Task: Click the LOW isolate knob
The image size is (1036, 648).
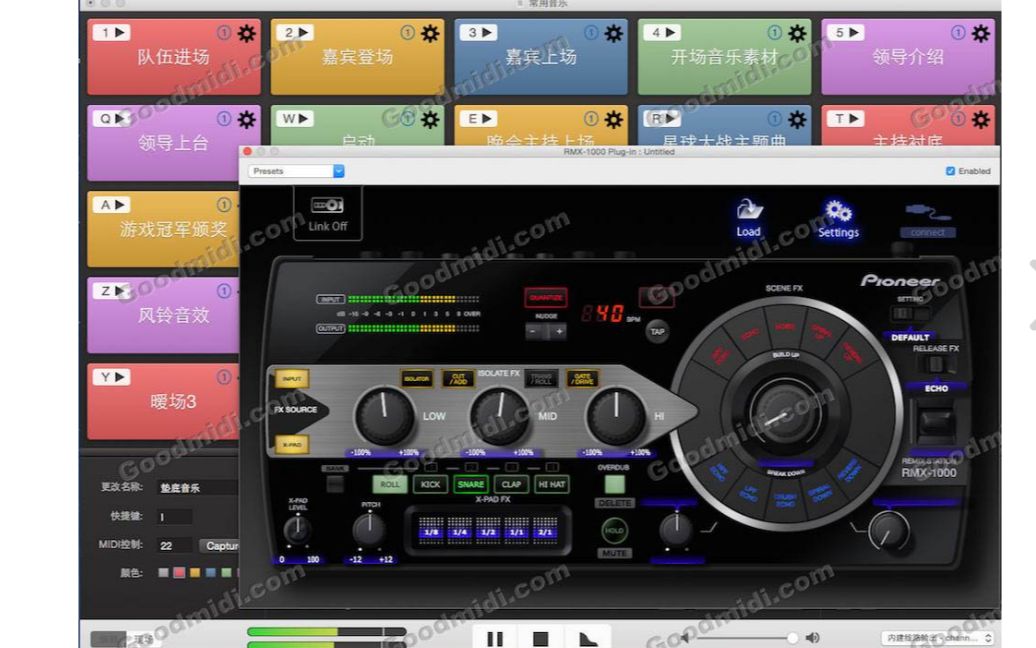Action: click(x=385, y=416)
